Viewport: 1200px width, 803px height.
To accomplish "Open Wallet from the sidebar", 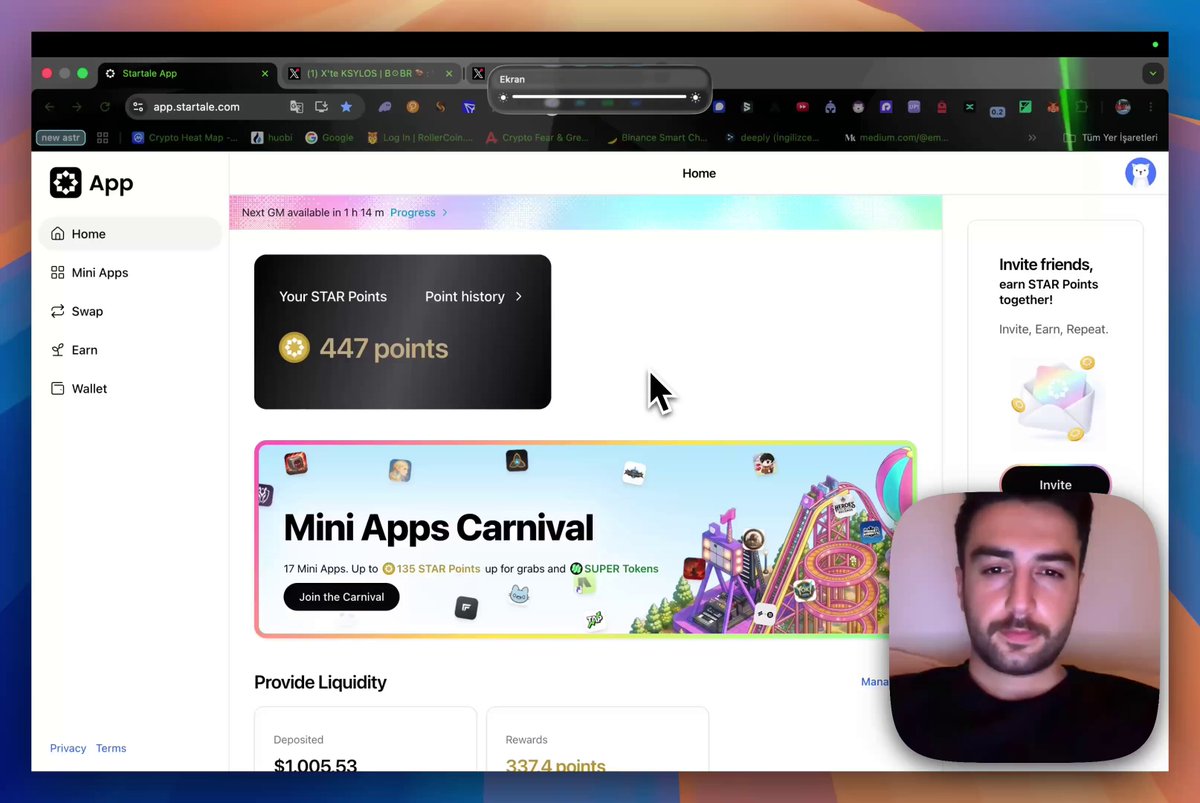I will pyautogui.click(x=130, y=389).
